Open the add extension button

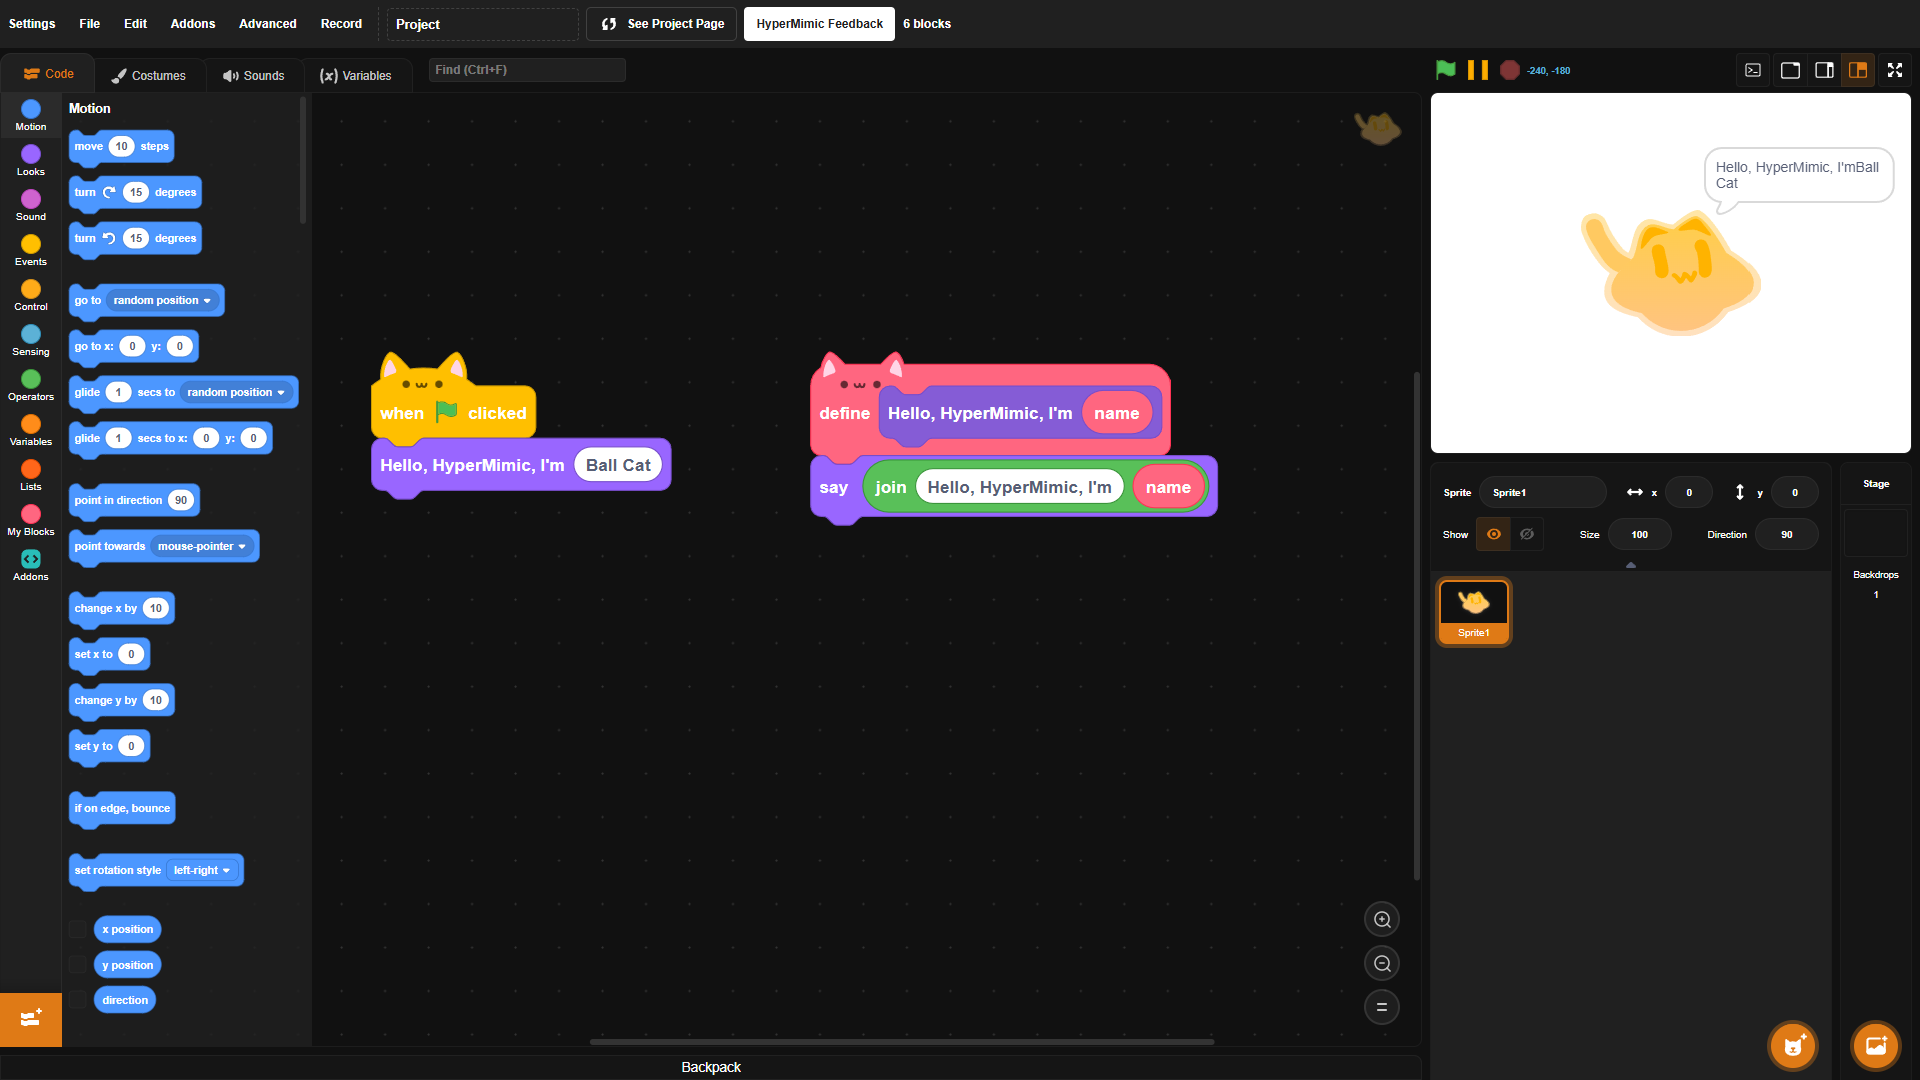point(31,1019)
